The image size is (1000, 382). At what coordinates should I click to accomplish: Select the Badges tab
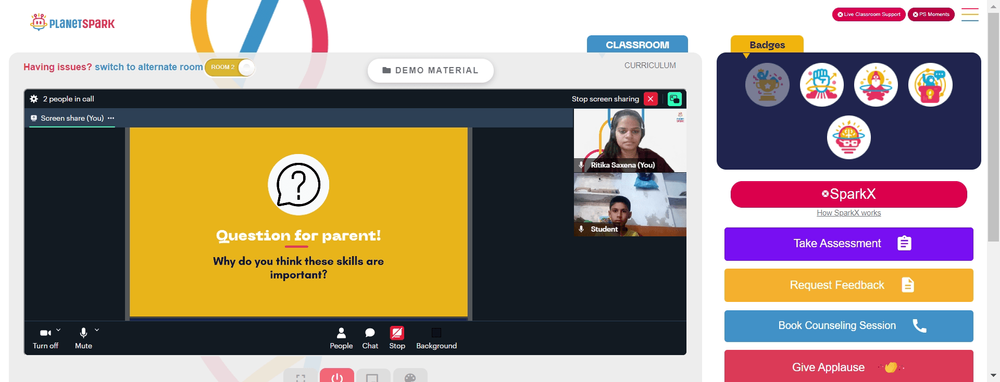767,45
